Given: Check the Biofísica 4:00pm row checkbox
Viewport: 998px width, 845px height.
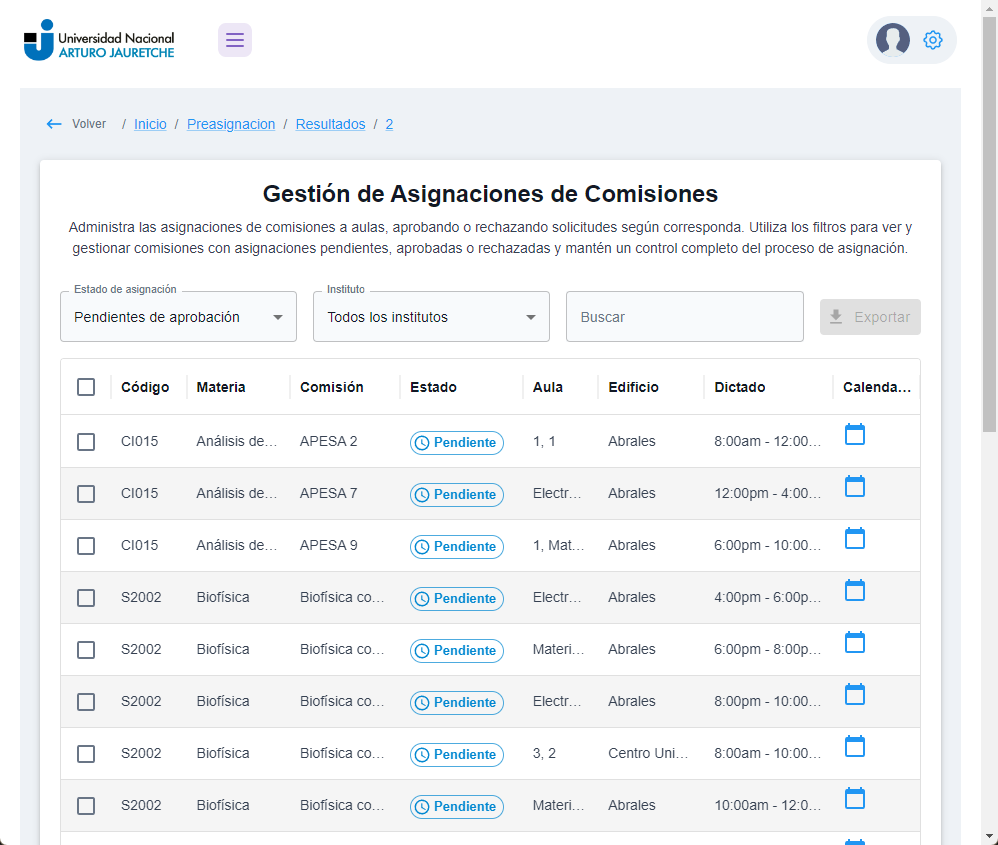Looking at the screenshot, I should (x=86, y=597).
